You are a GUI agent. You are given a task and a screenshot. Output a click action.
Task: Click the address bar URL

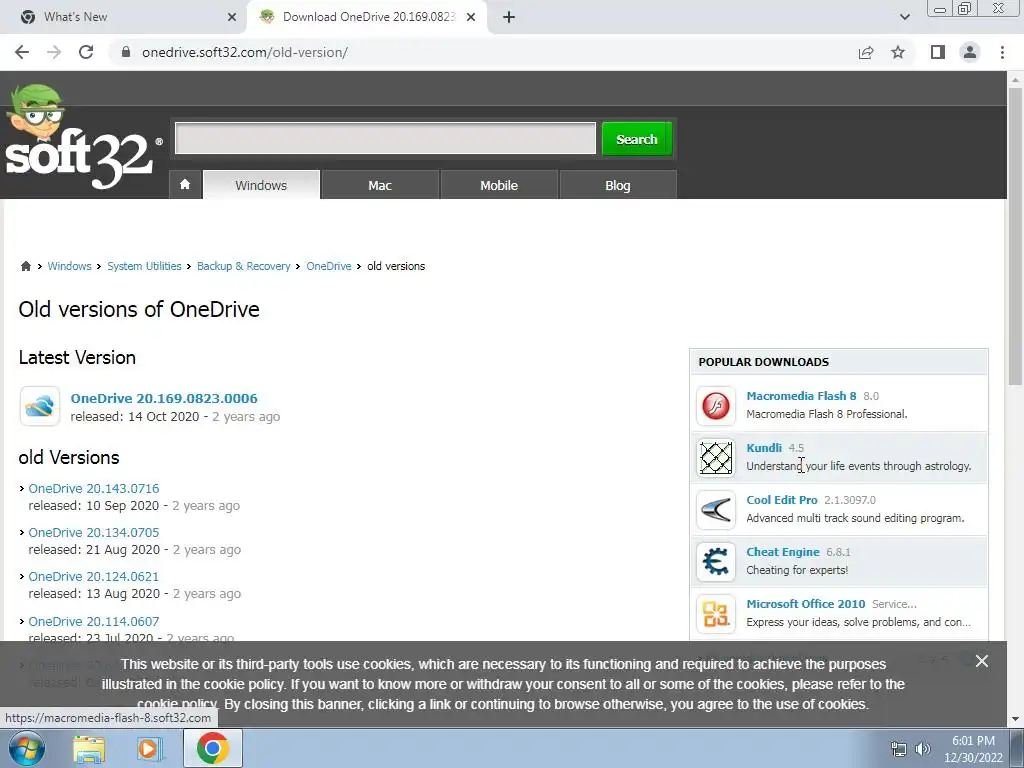click(245, 52)
